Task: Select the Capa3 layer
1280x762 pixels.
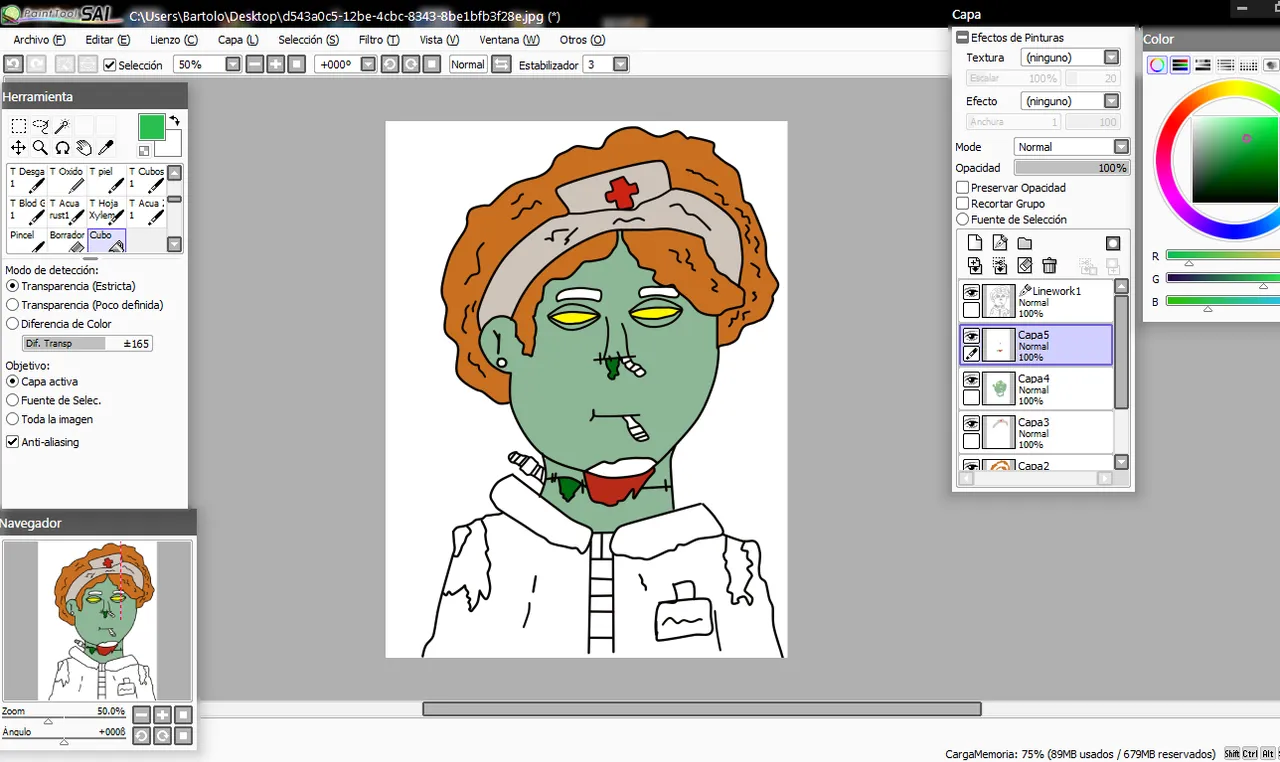Action: pos(1036,432)
